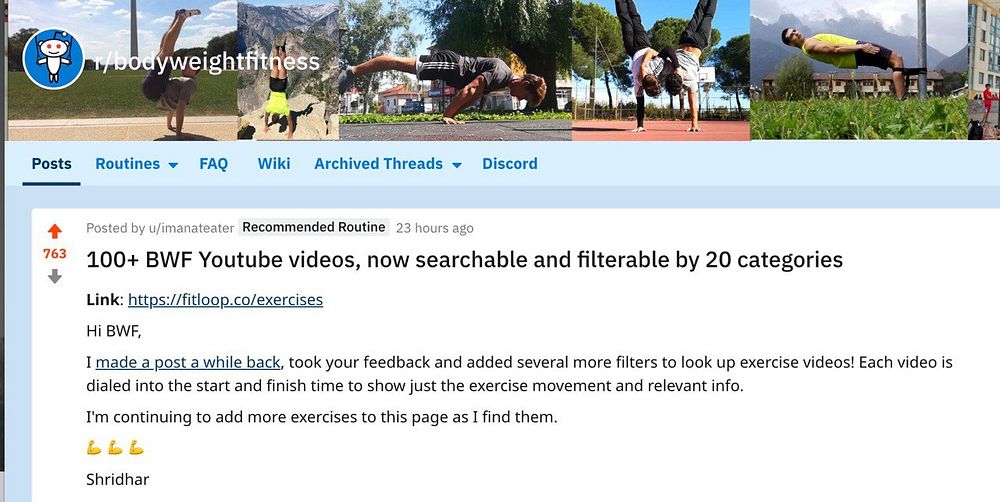Click the planche banner photo

(455, 70)
